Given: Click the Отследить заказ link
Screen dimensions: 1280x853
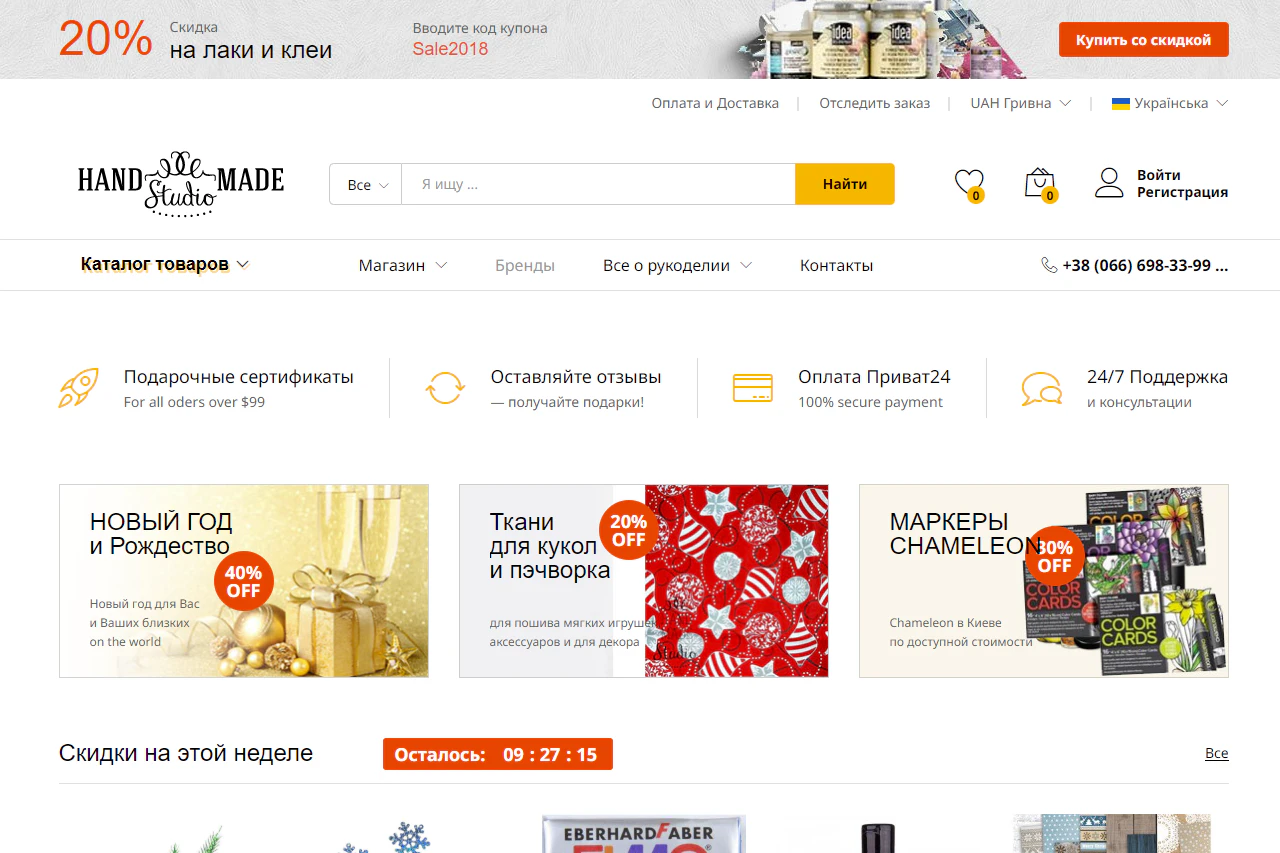Looking at the screenshot, I should click(874, 103).
